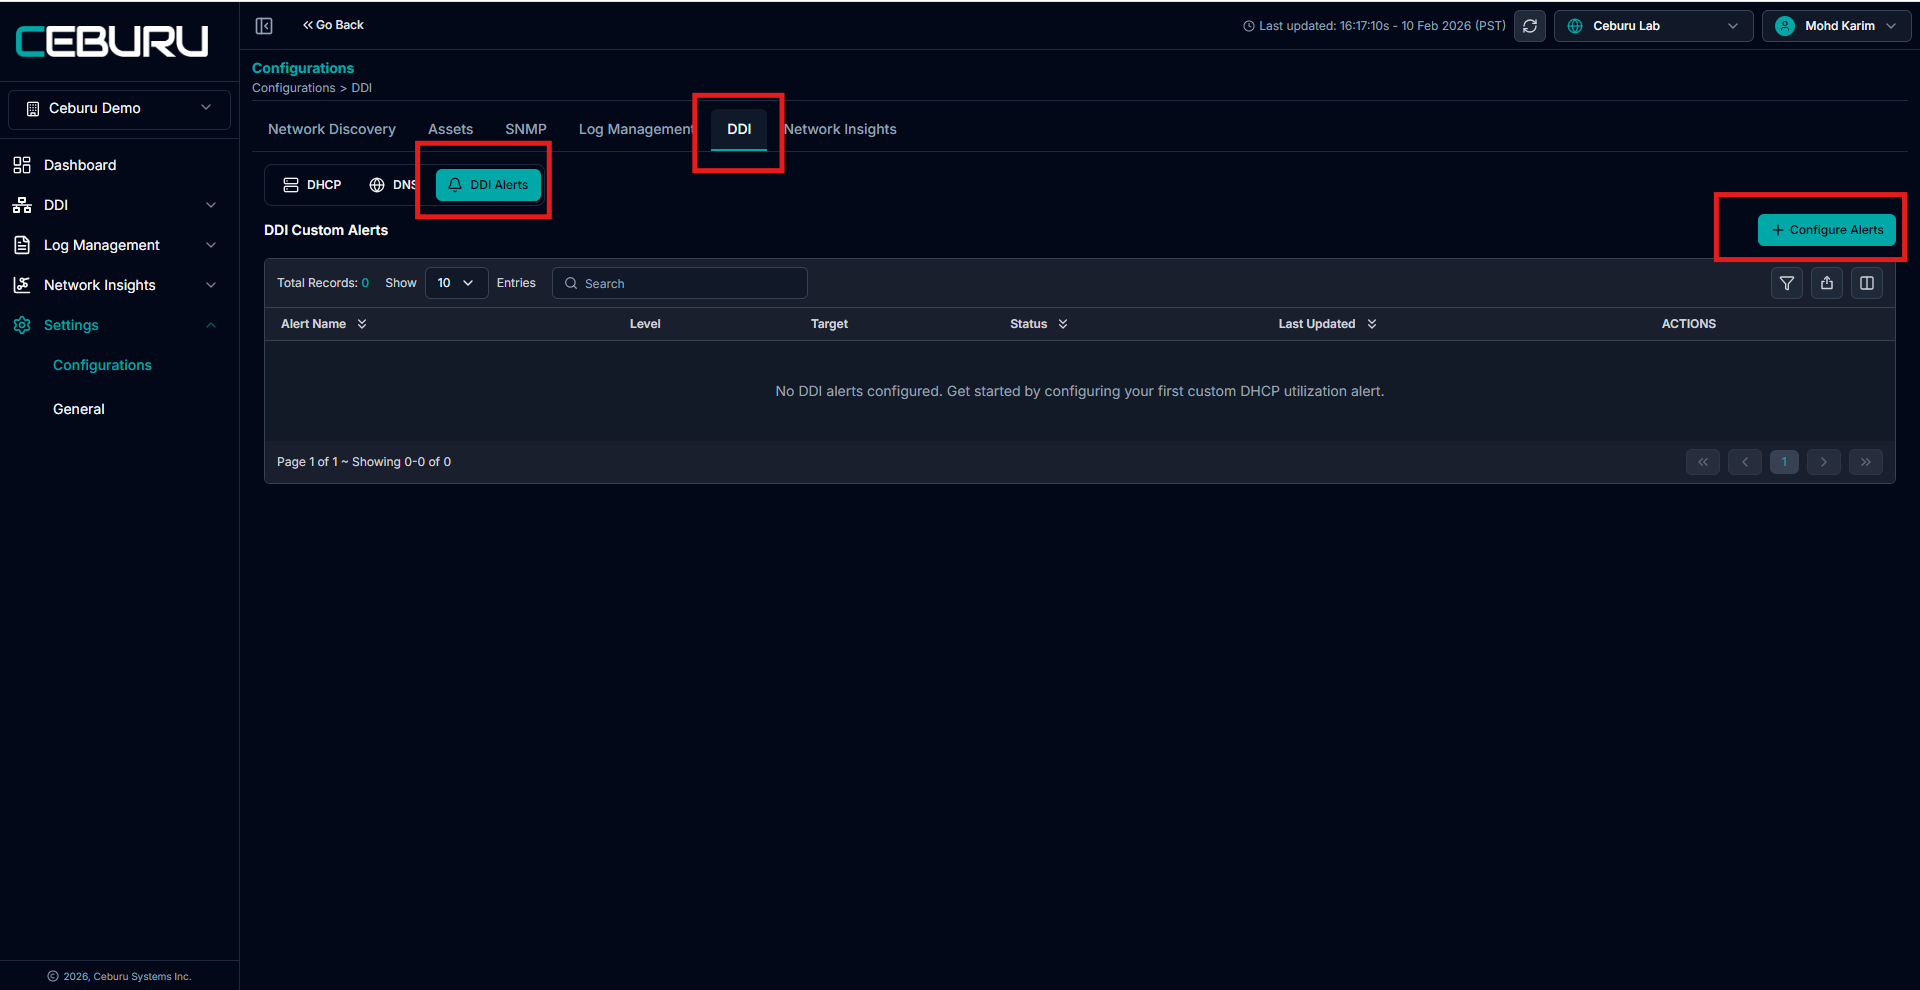Image resolution: width=1920 pixels, height=990 pixels.
Task: Click the DDI network icon in sidebar
Action: 22,205
